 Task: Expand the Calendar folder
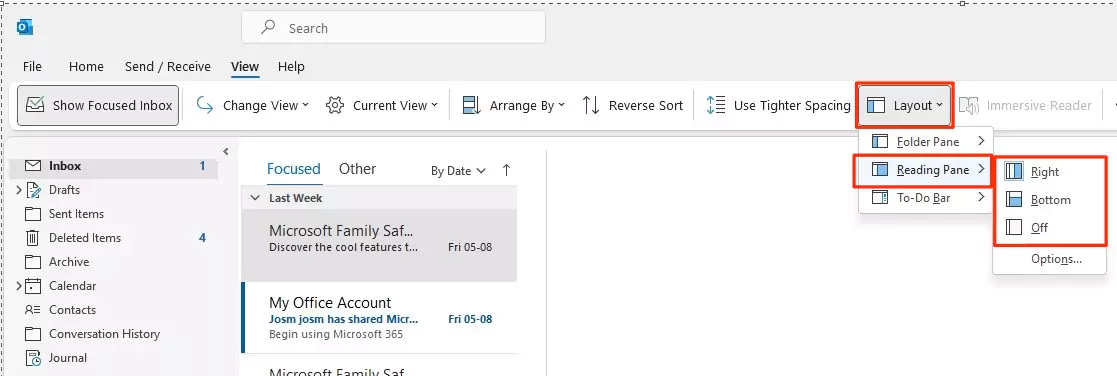[x=19, y=286]
